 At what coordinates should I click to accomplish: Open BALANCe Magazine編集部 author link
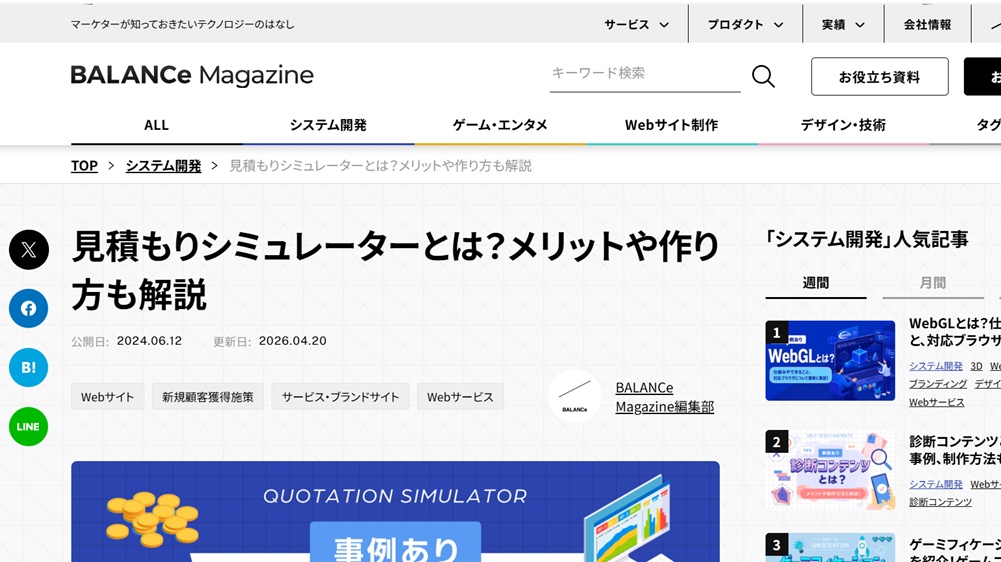pos(665,397)
